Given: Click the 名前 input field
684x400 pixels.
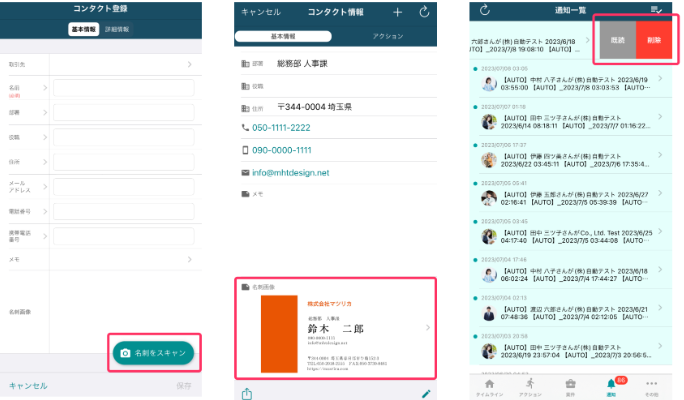Looking at the screenshot, I should coord(123,89).
